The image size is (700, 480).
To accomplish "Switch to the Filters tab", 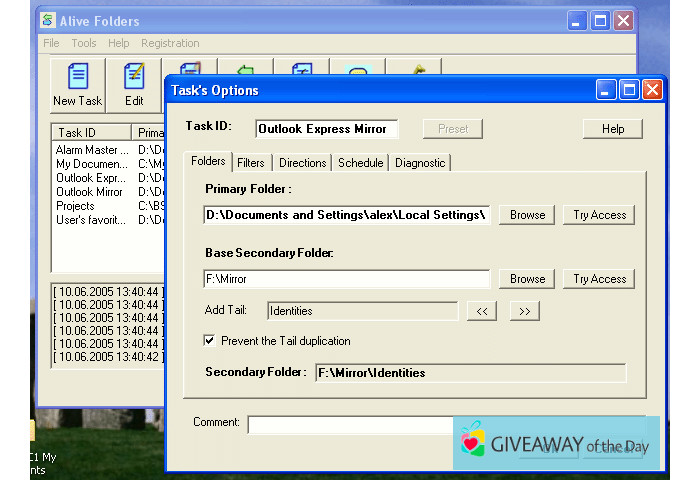I will click(251, 163).
